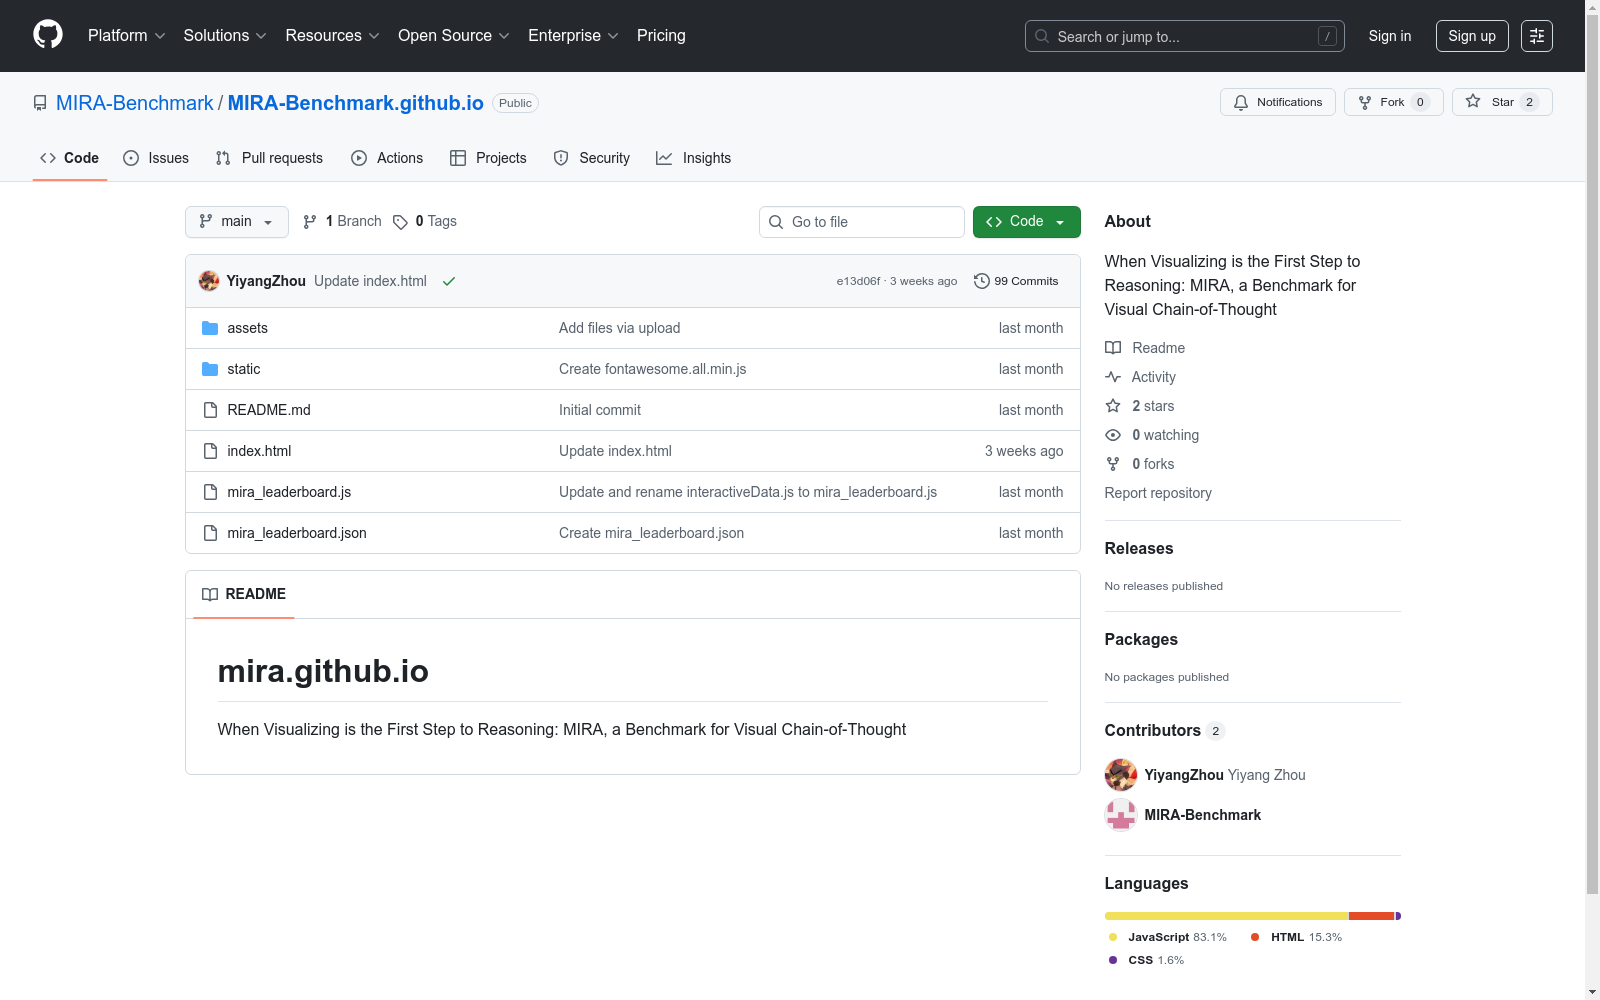Screen dimensions: 1600x1000
Task: Open the command palette icon button
Action: [1537, 36]
